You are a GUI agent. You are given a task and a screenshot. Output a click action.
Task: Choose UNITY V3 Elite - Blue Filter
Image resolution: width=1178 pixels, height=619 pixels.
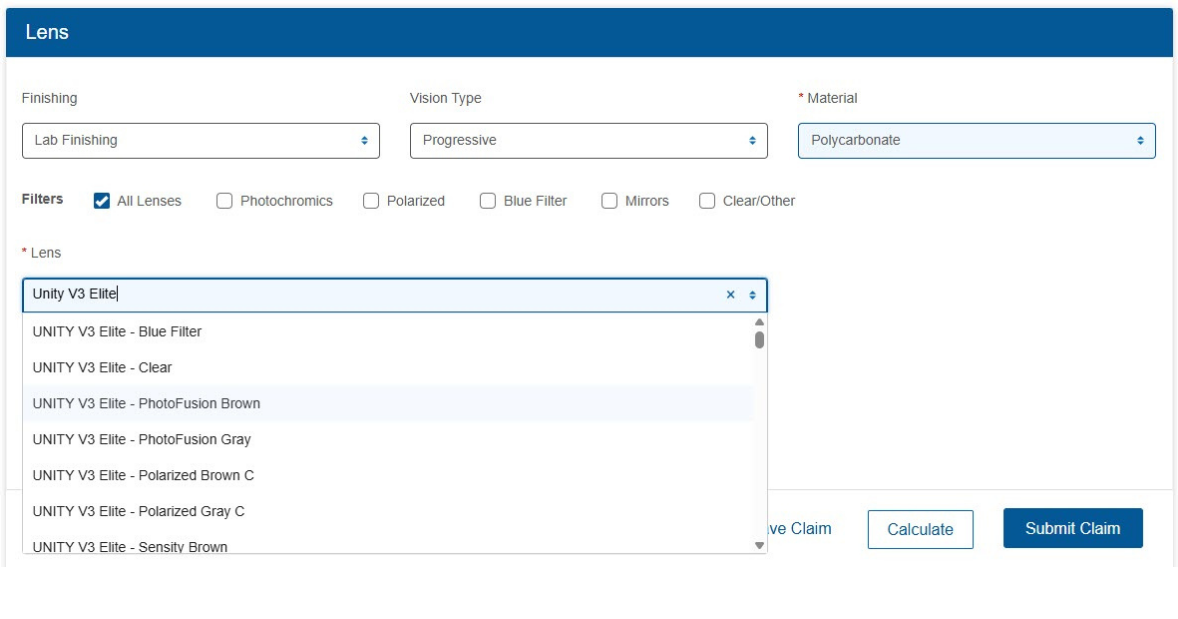tap(117, 332)
